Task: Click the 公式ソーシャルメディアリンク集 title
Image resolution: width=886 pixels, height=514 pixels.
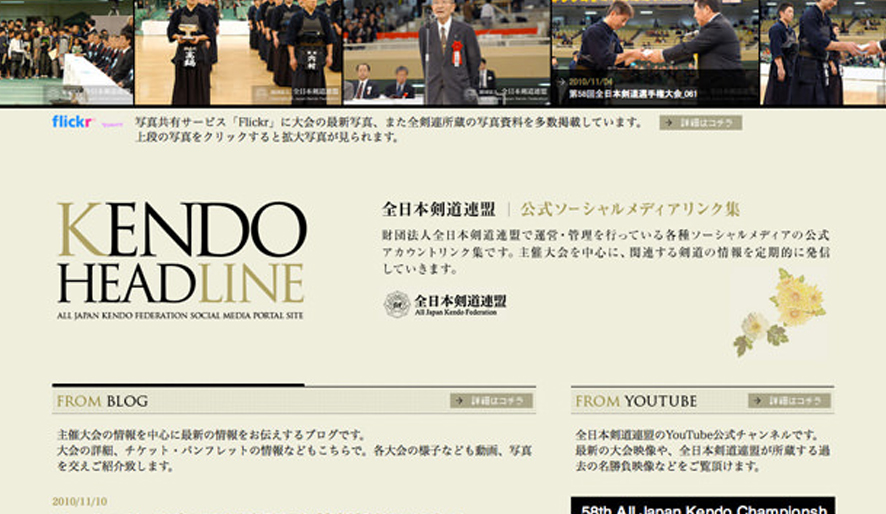Action: [629, 209]
